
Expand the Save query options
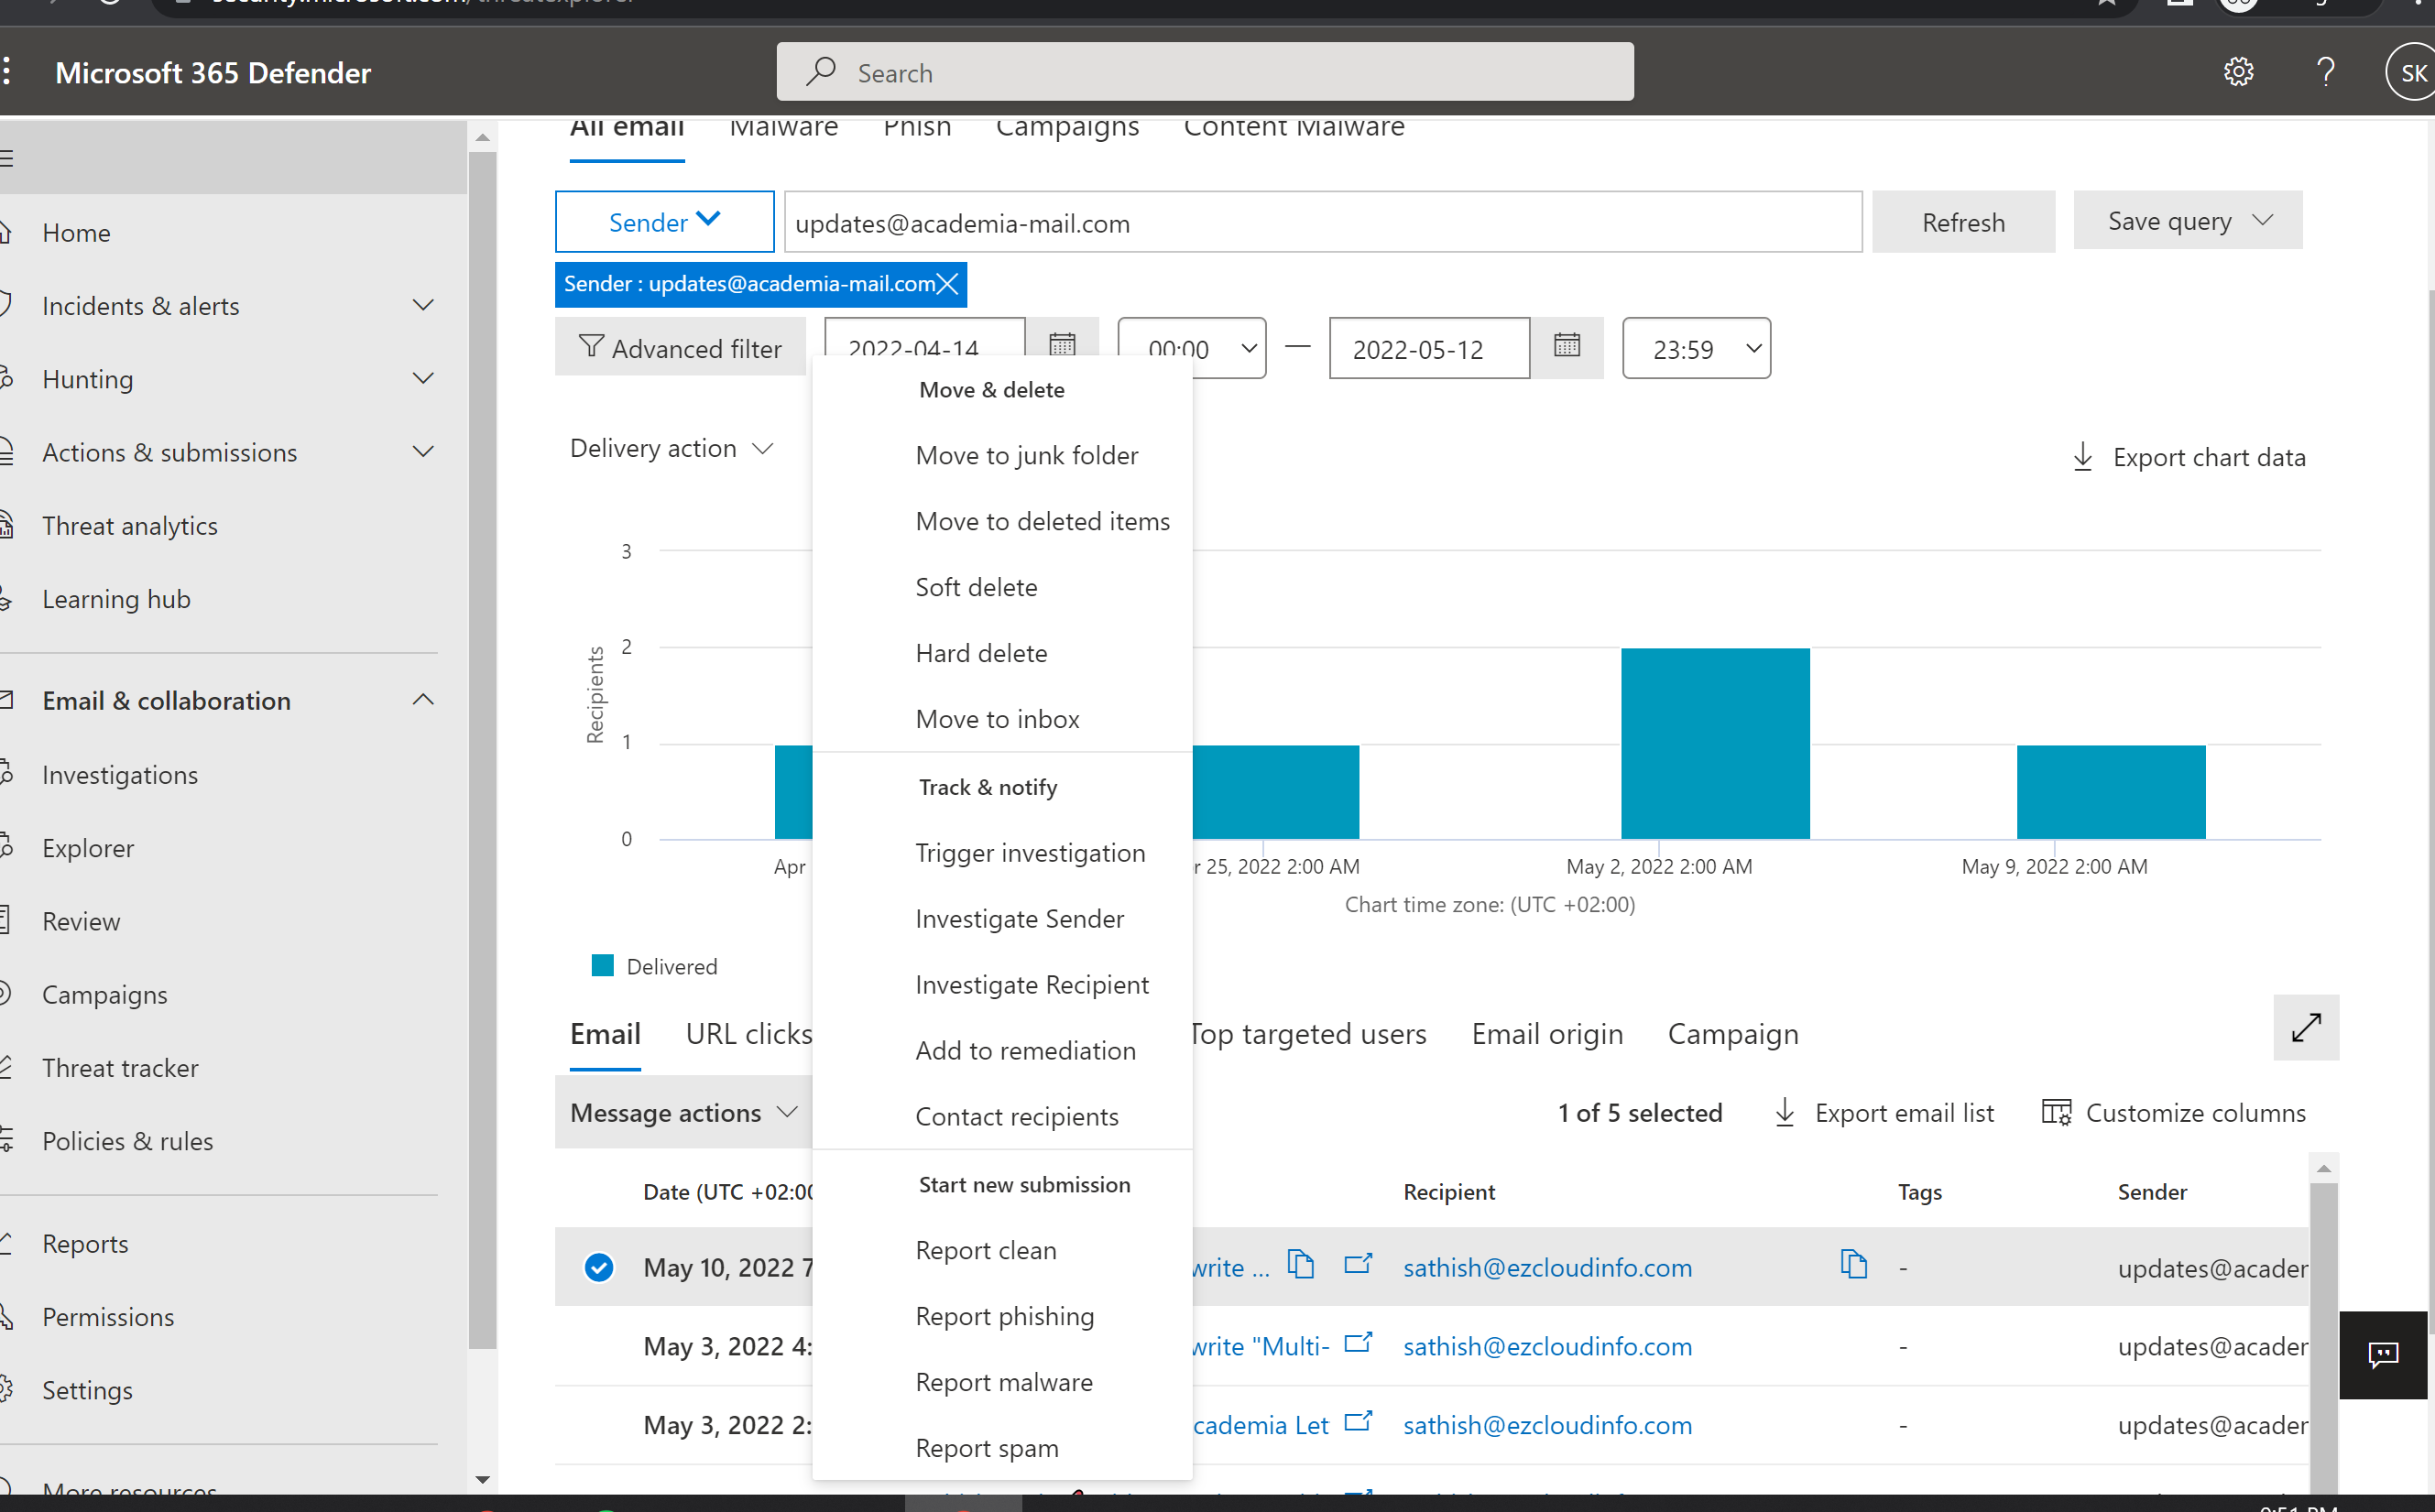pos(2263,221)
